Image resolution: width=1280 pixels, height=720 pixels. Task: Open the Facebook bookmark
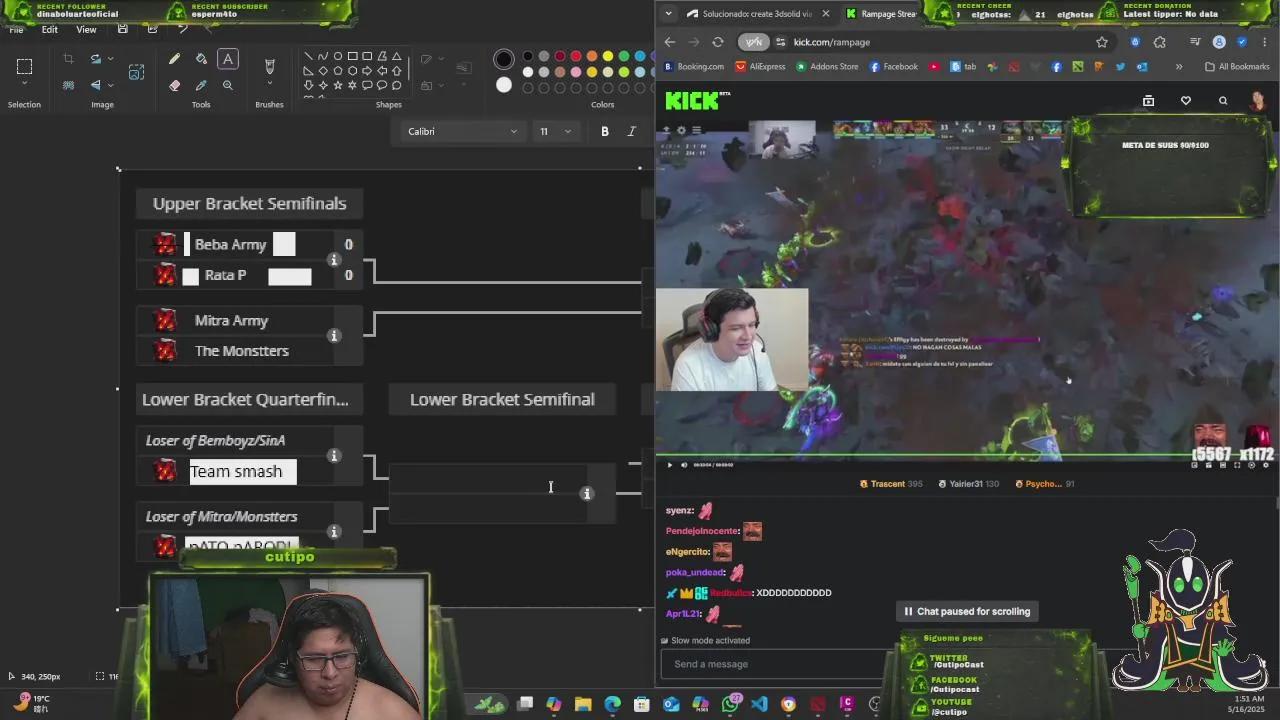coord(893,67)
